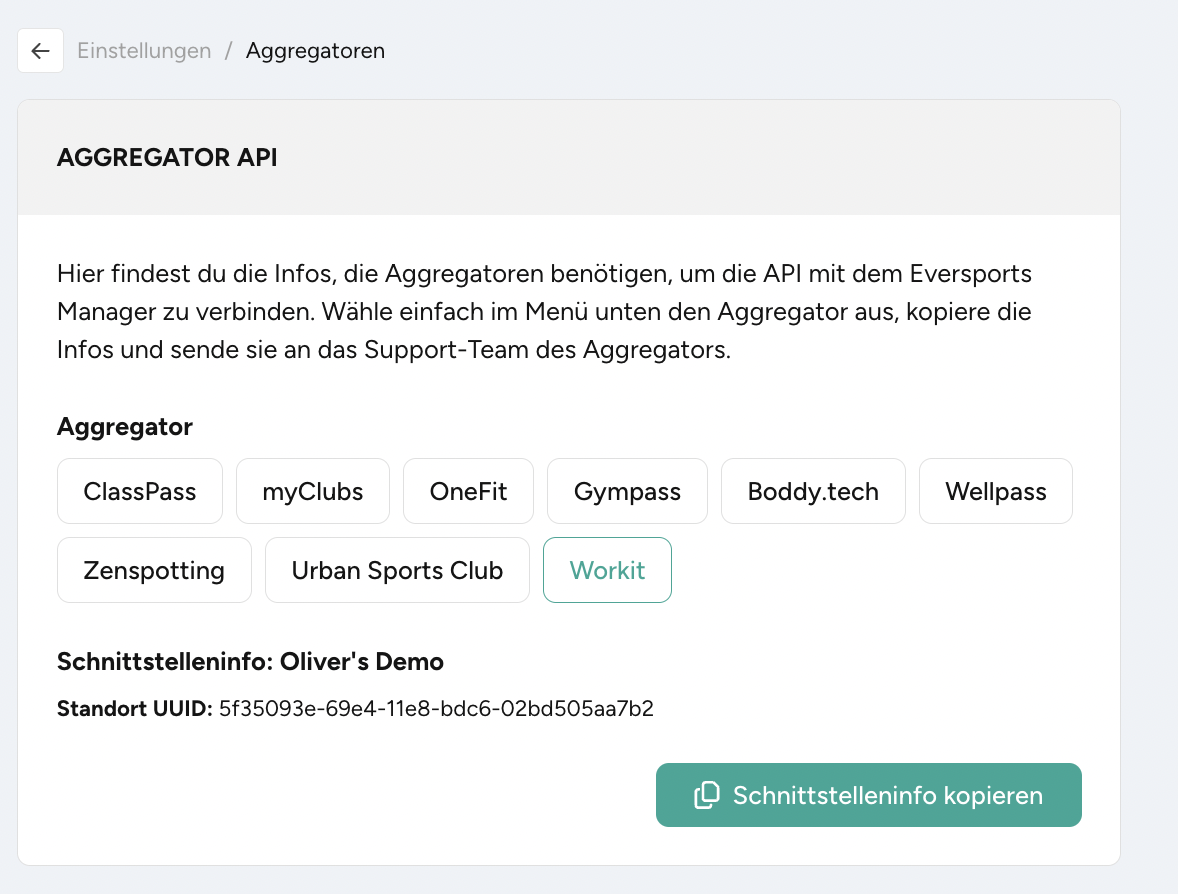Image resolution: width=1178 pixels, height=894 pixels.
Task: Click the Standort UUID value 5f35093e-69e4-11e8-bdc6-02bd505aa7b2
Action: 436,708
